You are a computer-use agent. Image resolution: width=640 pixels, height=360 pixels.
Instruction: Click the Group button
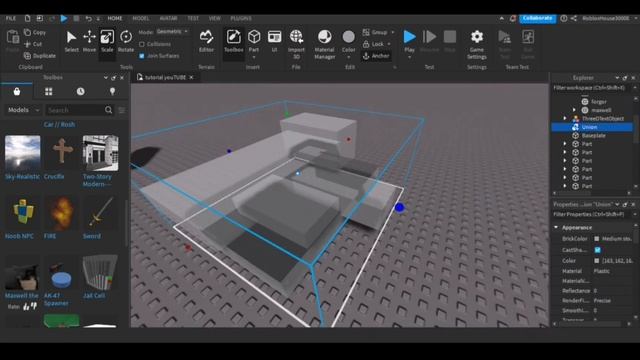point(375,32)
